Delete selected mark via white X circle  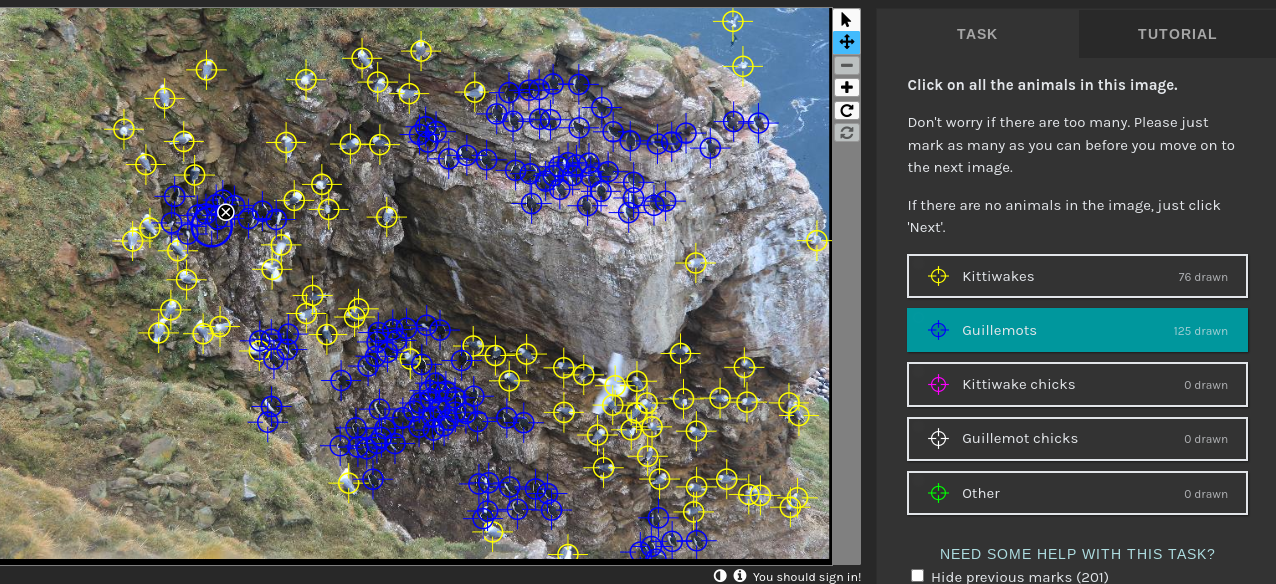(x=226, y=212)
